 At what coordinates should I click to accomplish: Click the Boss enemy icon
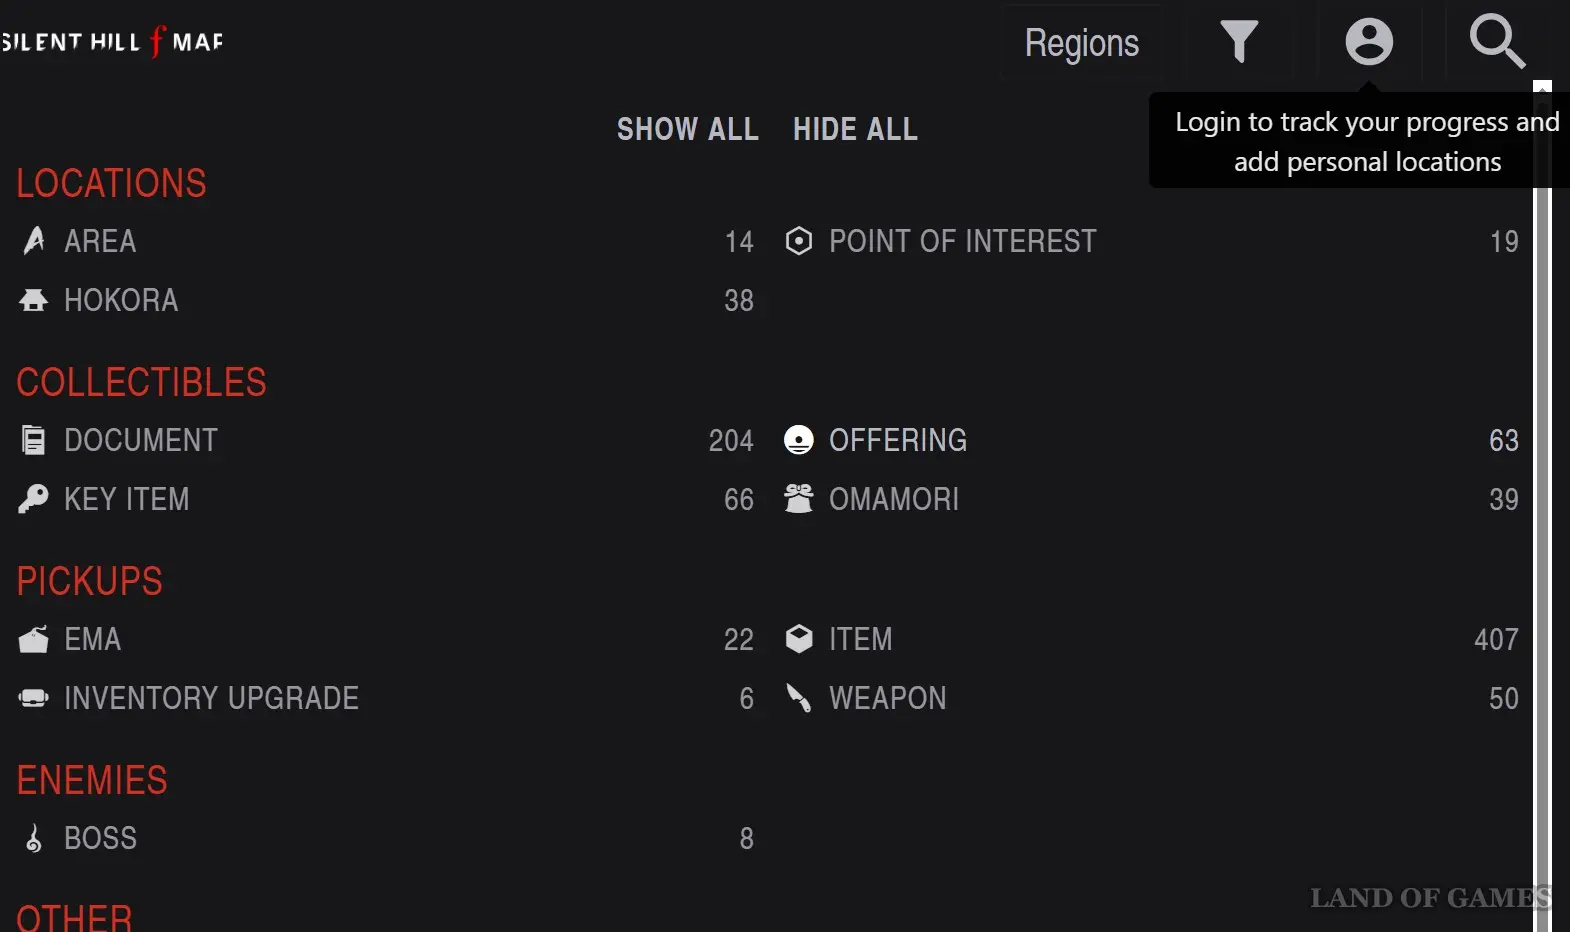click(33, 838)
